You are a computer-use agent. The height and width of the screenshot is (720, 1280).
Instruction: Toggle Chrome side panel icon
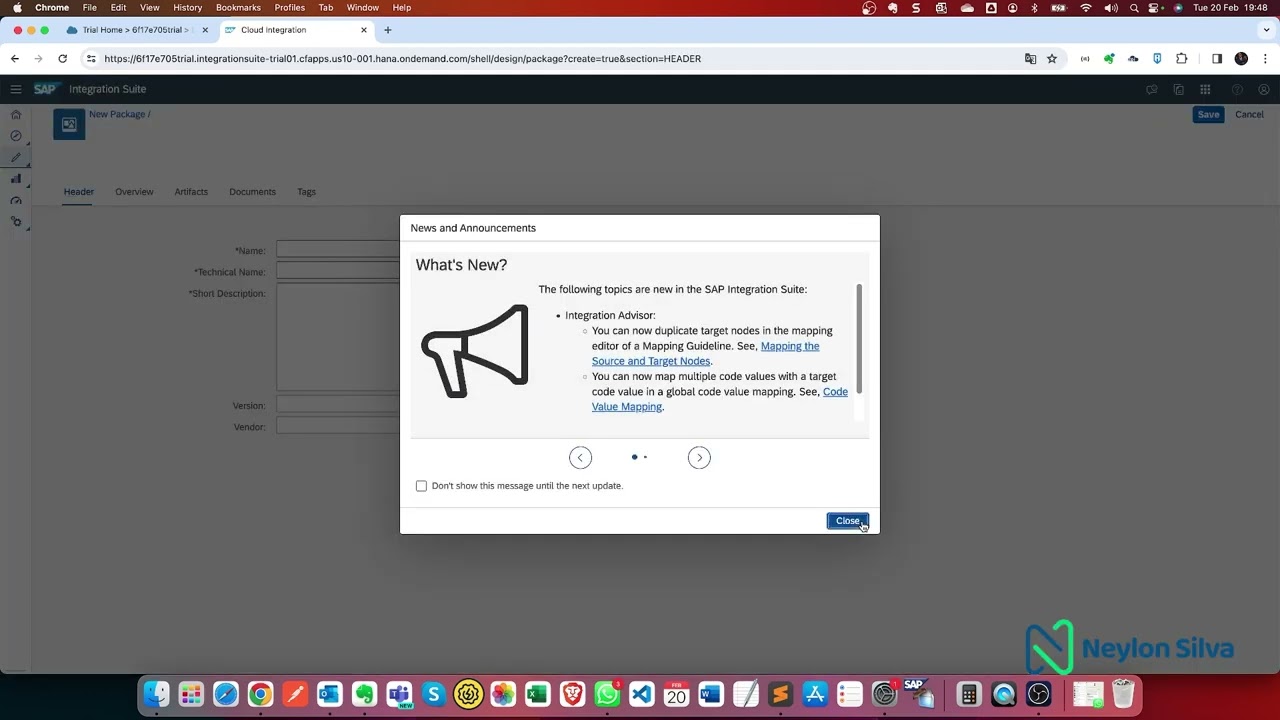(1217, 59)
